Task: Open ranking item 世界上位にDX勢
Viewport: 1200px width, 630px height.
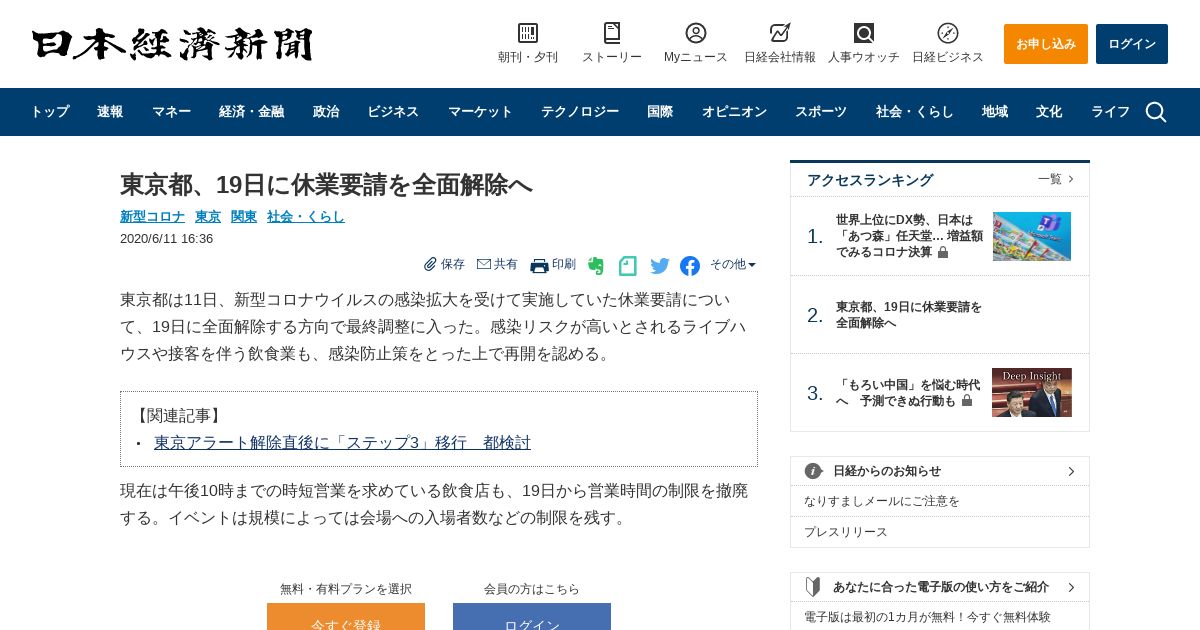Action: coord(909,236)
